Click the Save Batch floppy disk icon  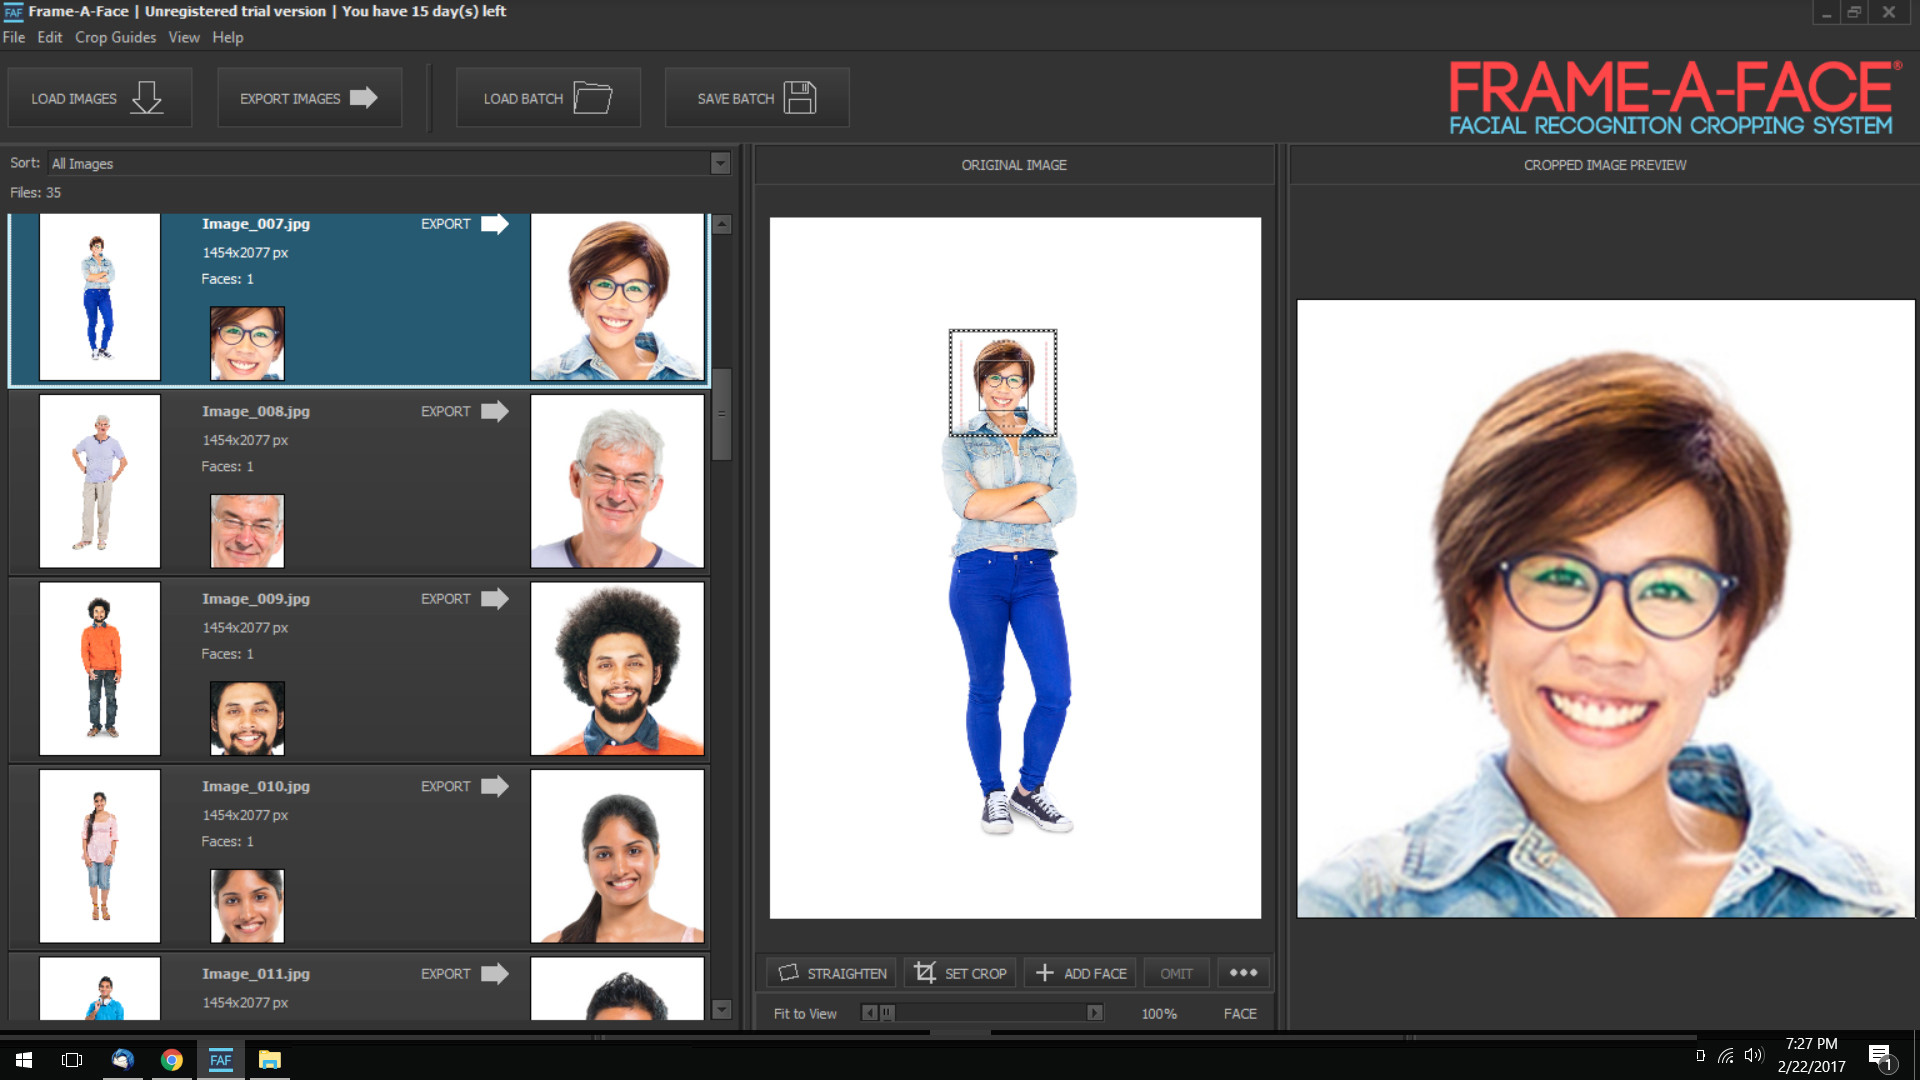coord(800,97)
